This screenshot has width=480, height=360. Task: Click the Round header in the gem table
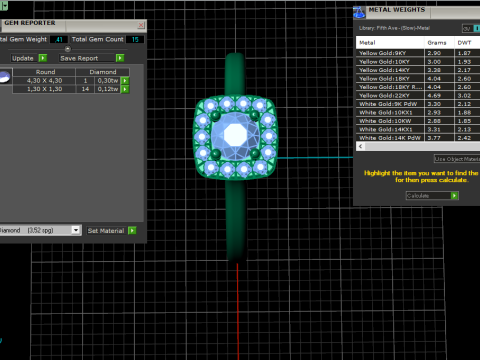point(44,72)
